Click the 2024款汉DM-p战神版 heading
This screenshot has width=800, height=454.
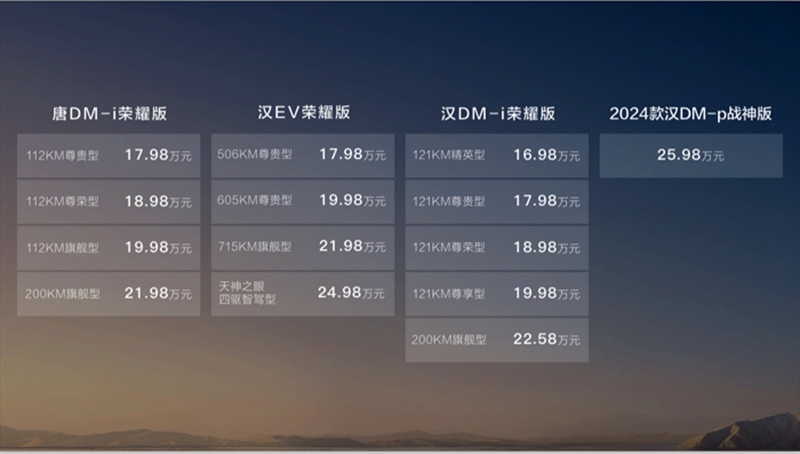[x=690, y=113]
